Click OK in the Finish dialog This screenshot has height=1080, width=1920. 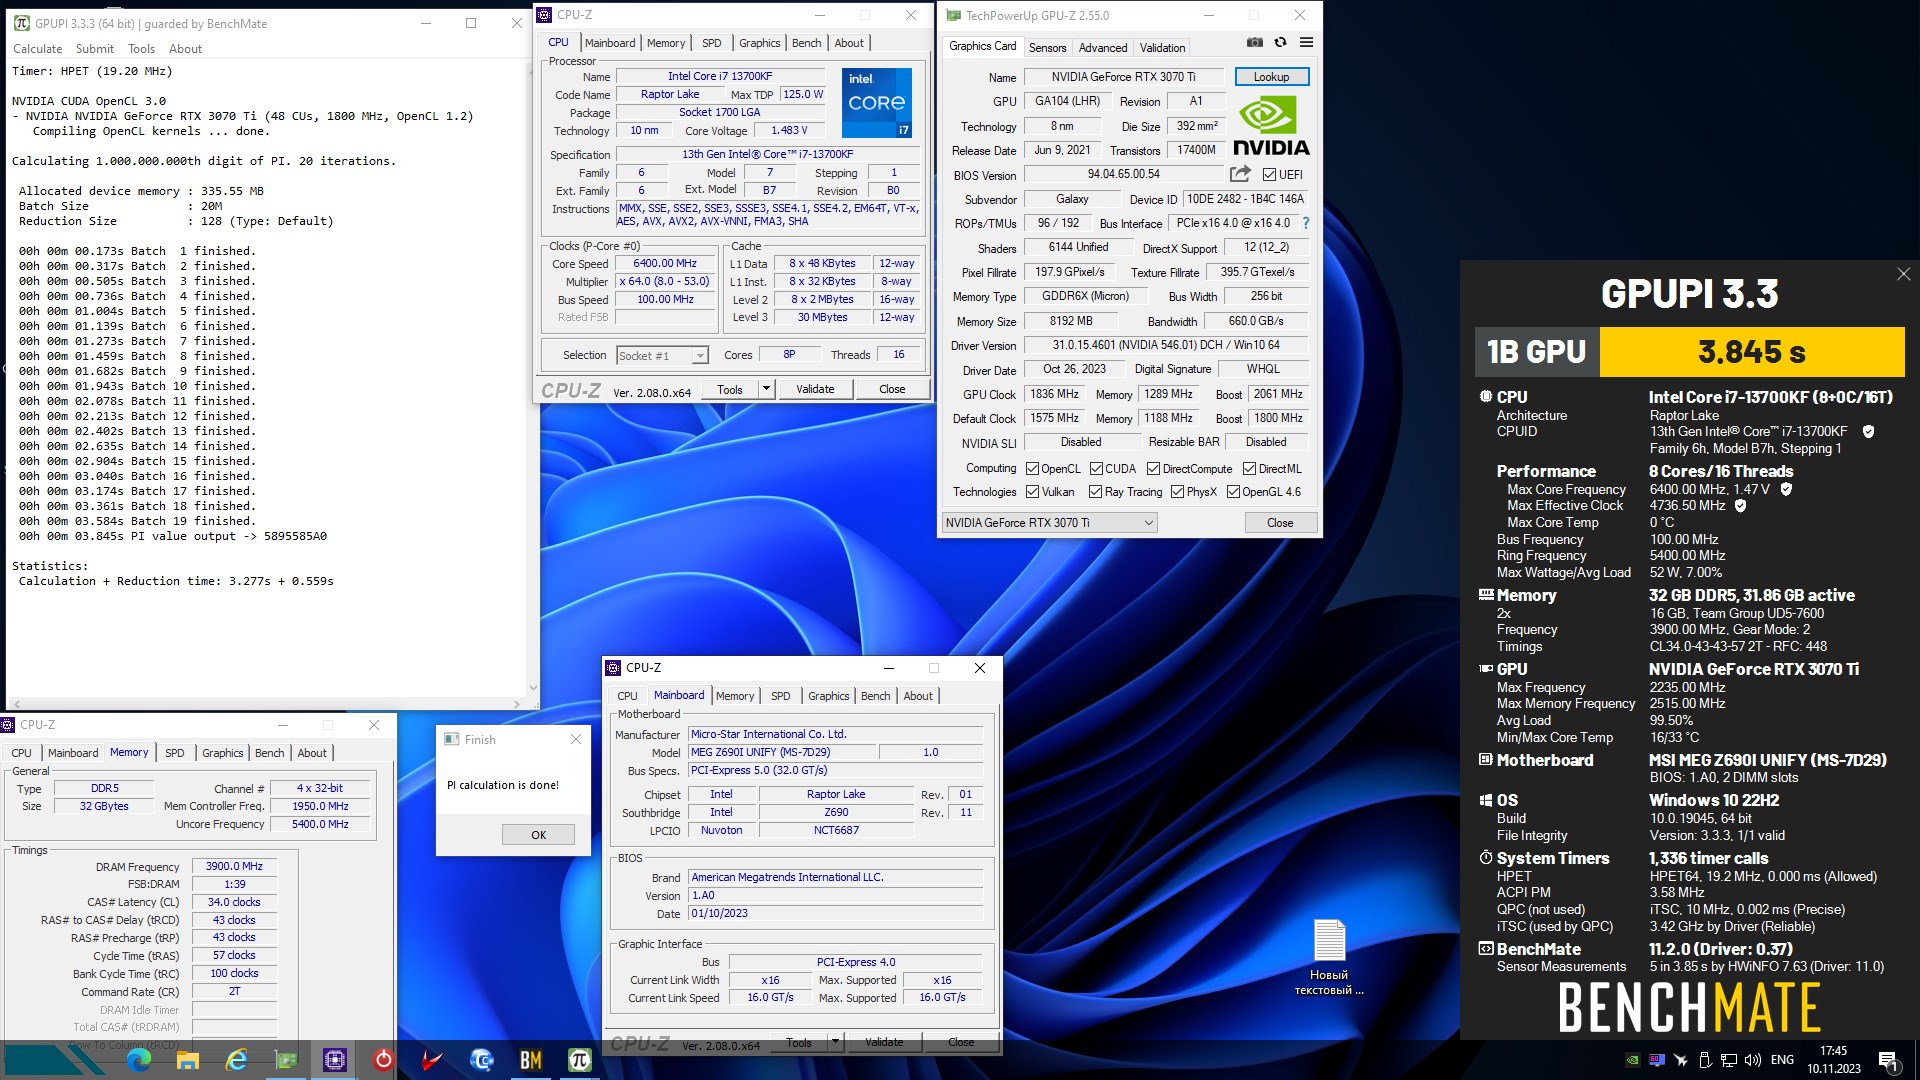[x=538, y=835]
